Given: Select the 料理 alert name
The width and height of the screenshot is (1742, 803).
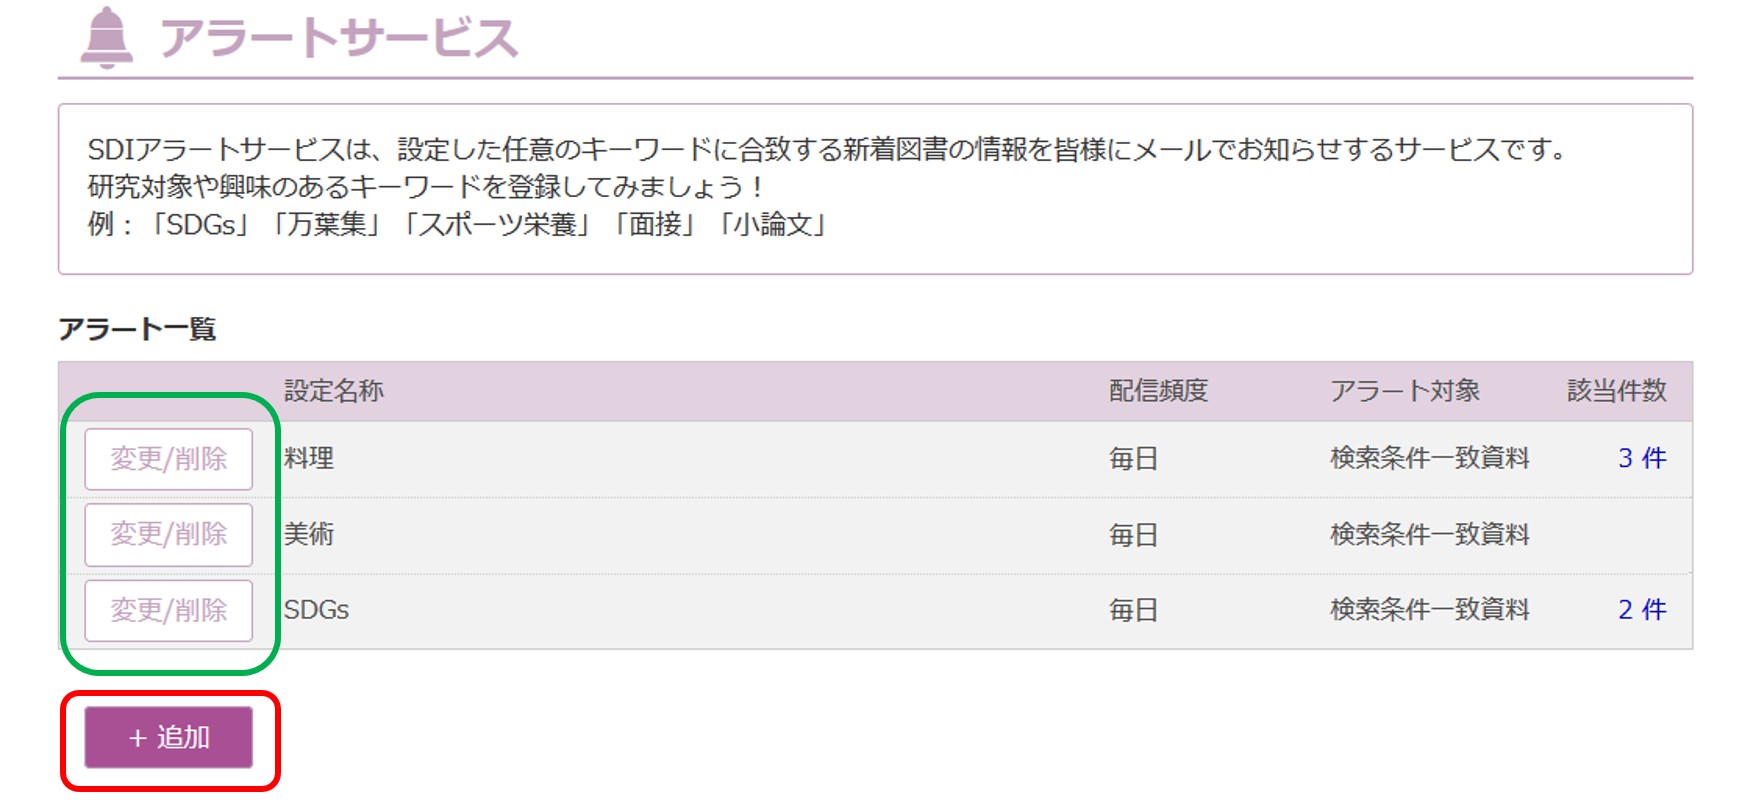Looking at the screenshot, I should coord(309,458).
